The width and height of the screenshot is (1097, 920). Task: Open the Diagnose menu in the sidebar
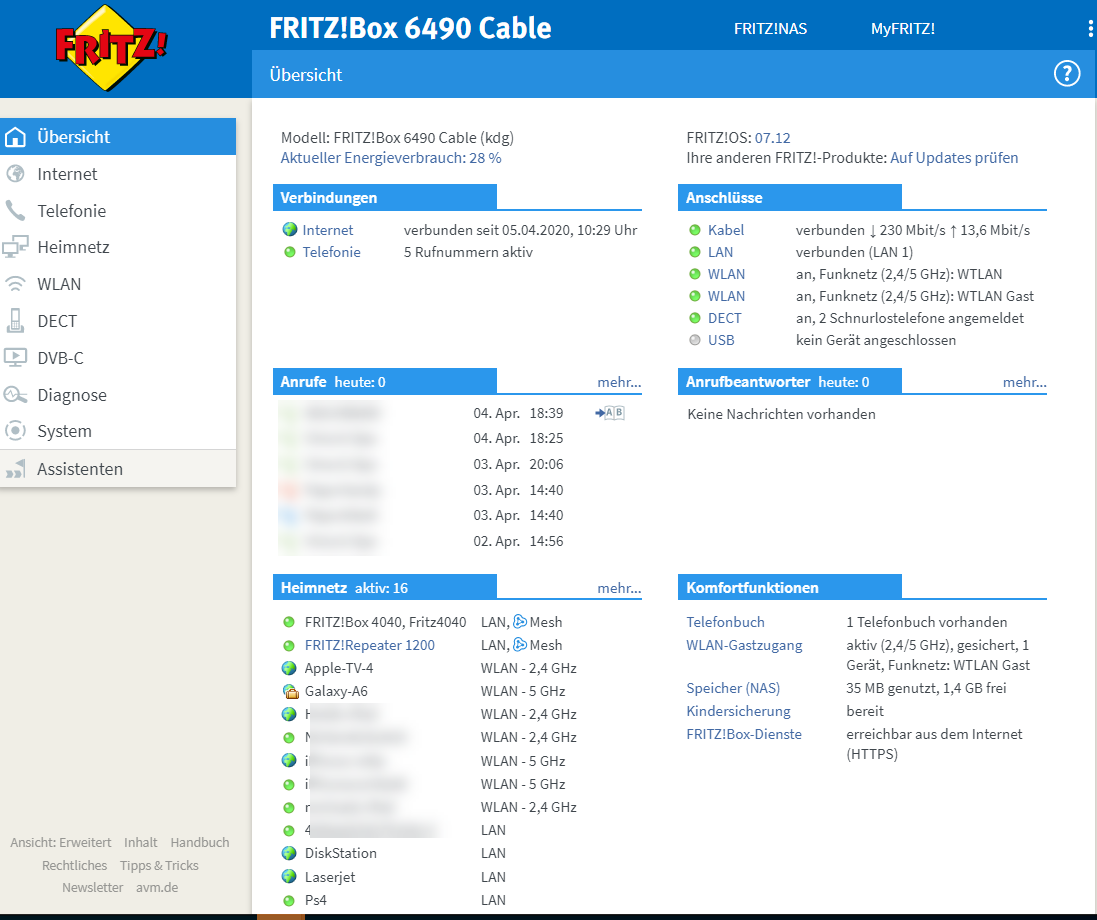[118, 395]
